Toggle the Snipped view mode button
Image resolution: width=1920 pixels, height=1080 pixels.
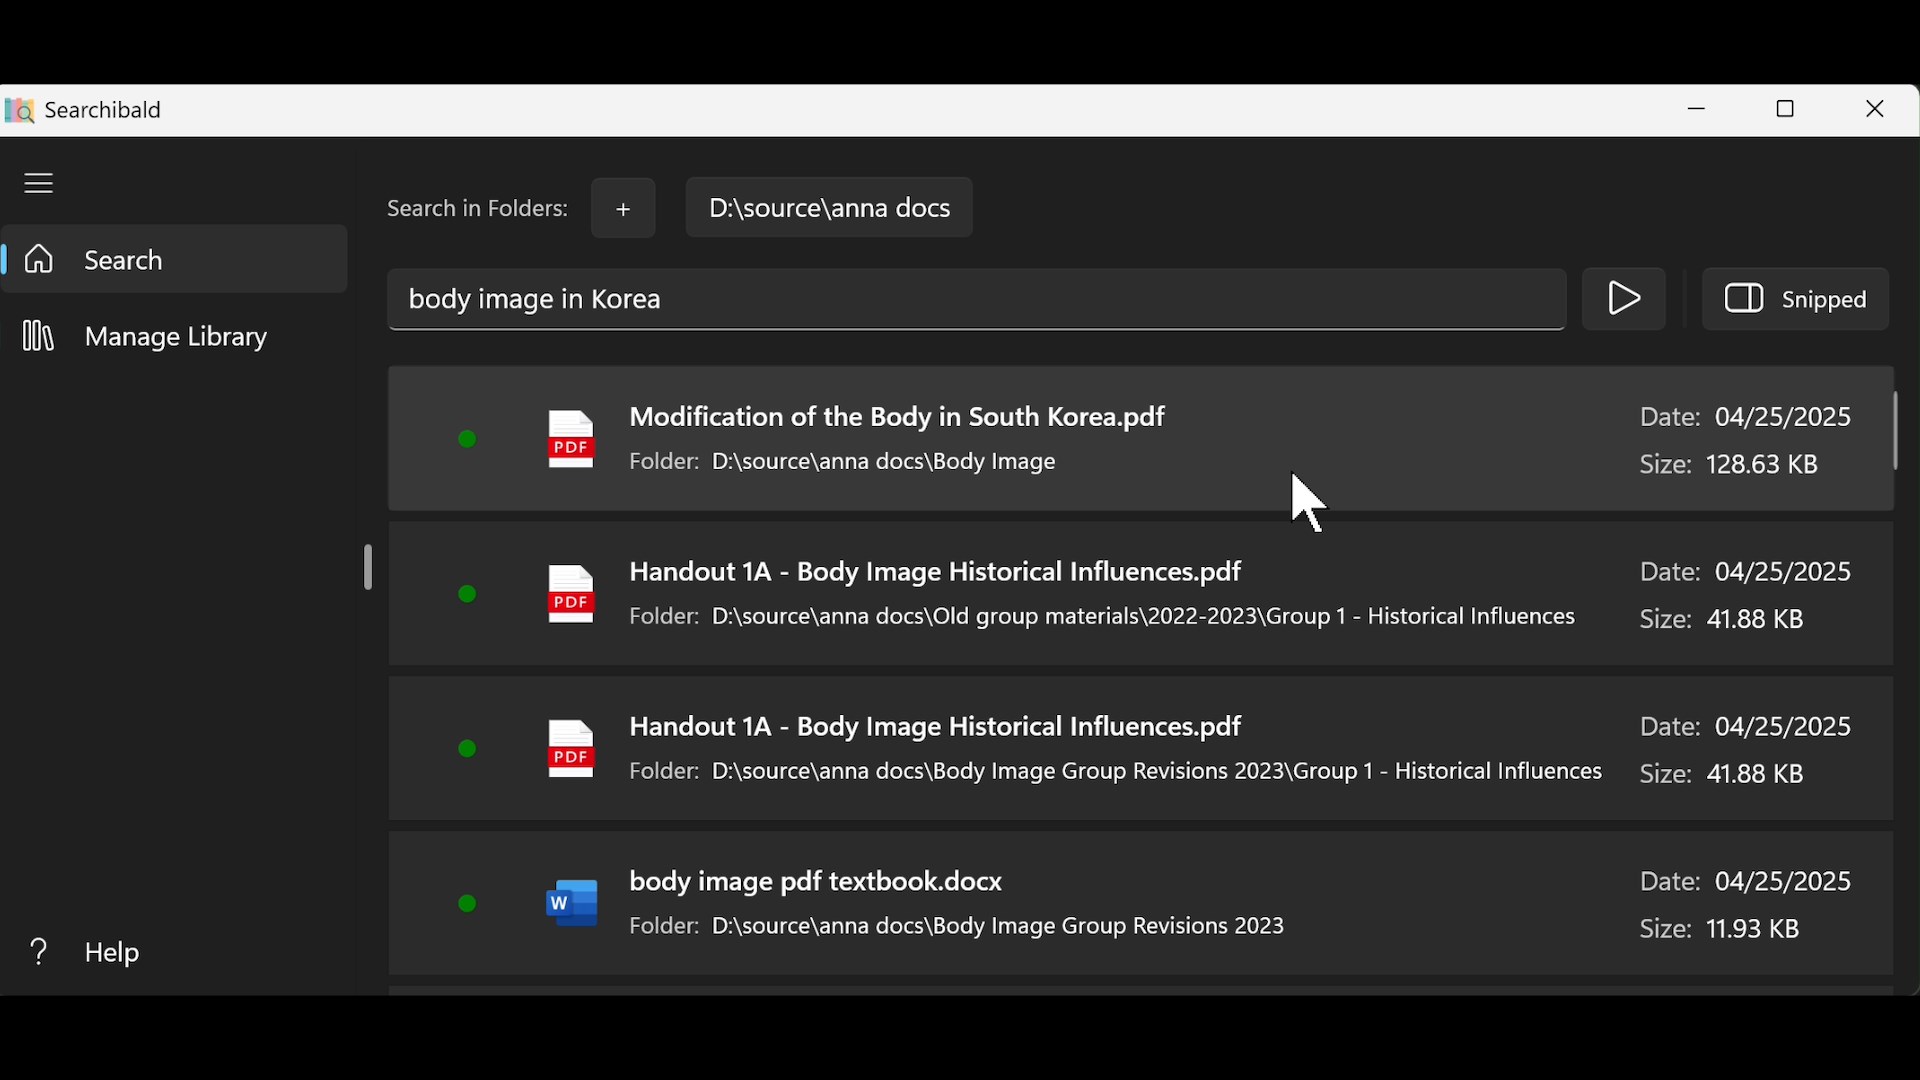[x=1796, y=299]
